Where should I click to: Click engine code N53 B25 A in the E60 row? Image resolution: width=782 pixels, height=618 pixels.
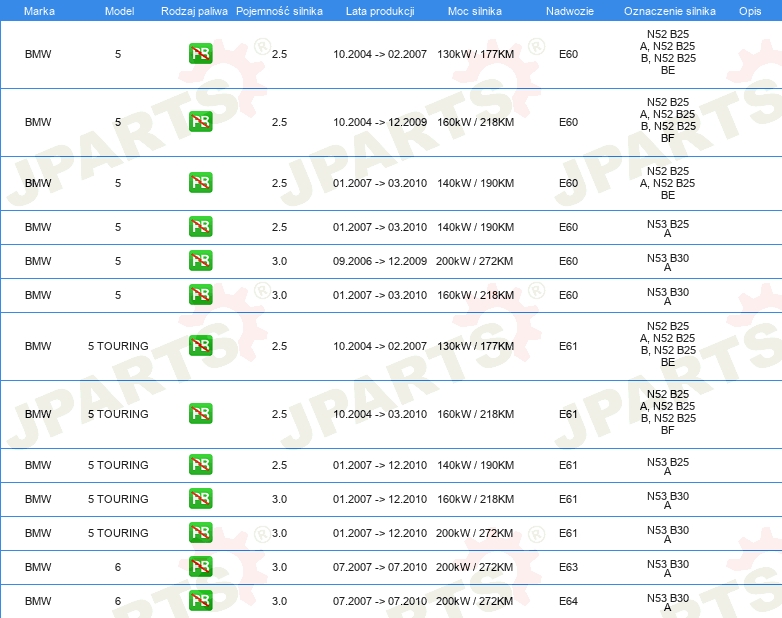click(x=668, y=228)
